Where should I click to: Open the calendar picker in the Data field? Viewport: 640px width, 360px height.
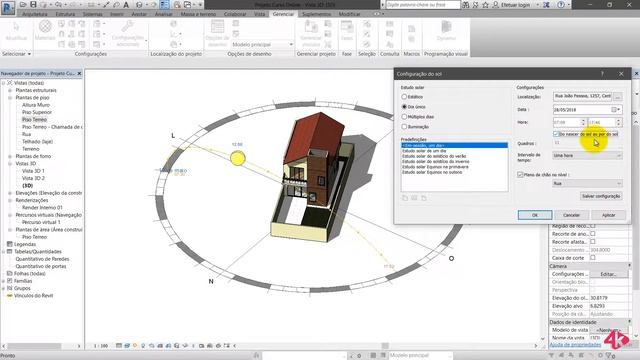coord(616,110)
